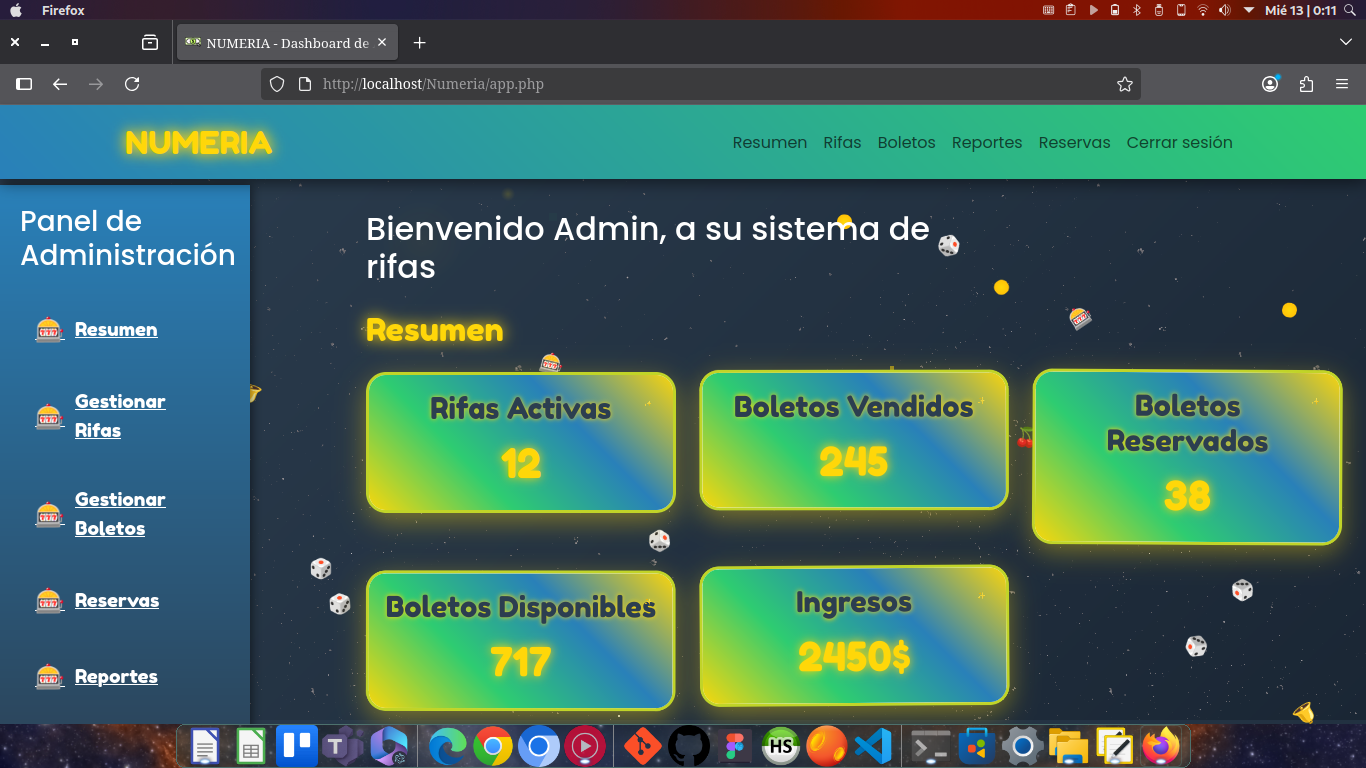Screen dimensions: 1366x768
Task: View site information shield icon
Action: 277,84
